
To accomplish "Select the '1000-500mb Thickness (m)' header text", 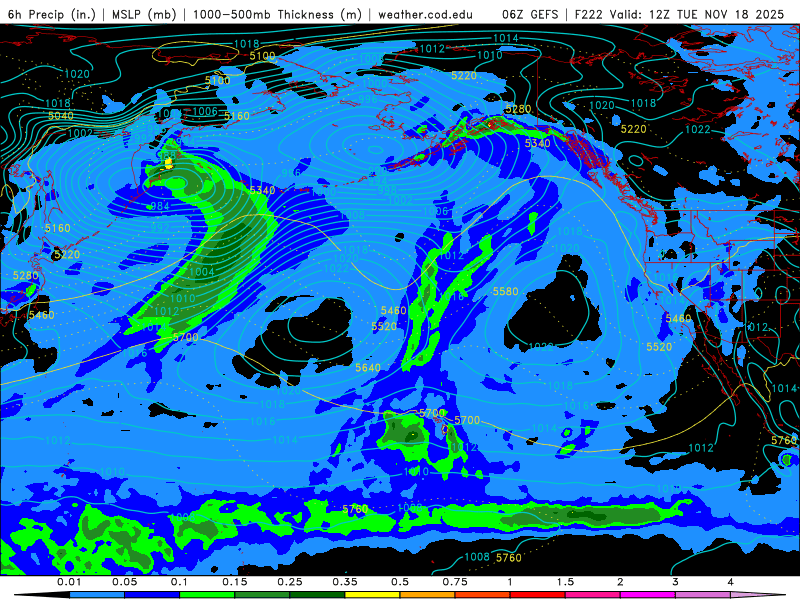I will point(277,14).
